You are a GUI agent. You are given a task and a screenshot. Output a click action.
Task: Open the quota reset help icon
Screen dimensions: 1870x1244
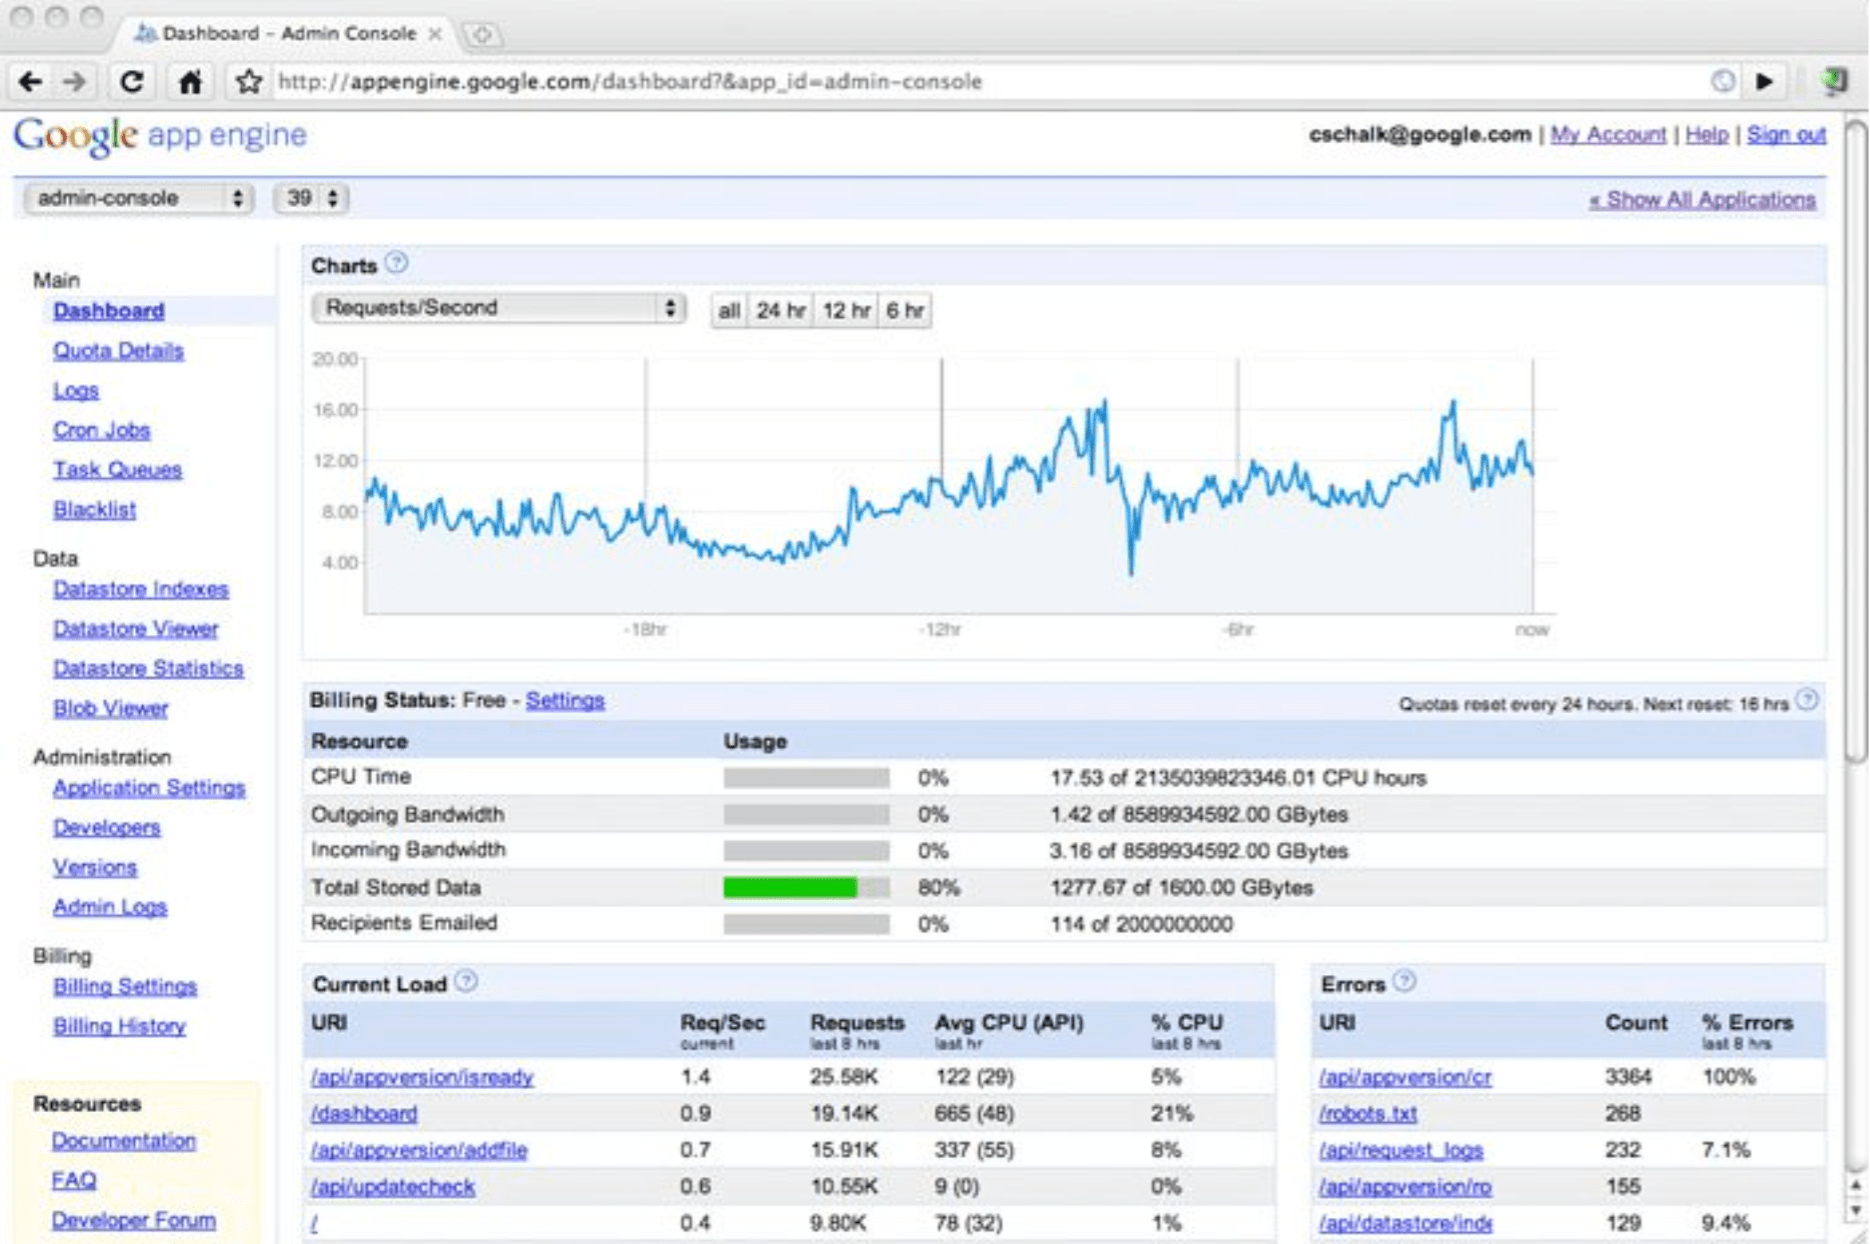1807,700
